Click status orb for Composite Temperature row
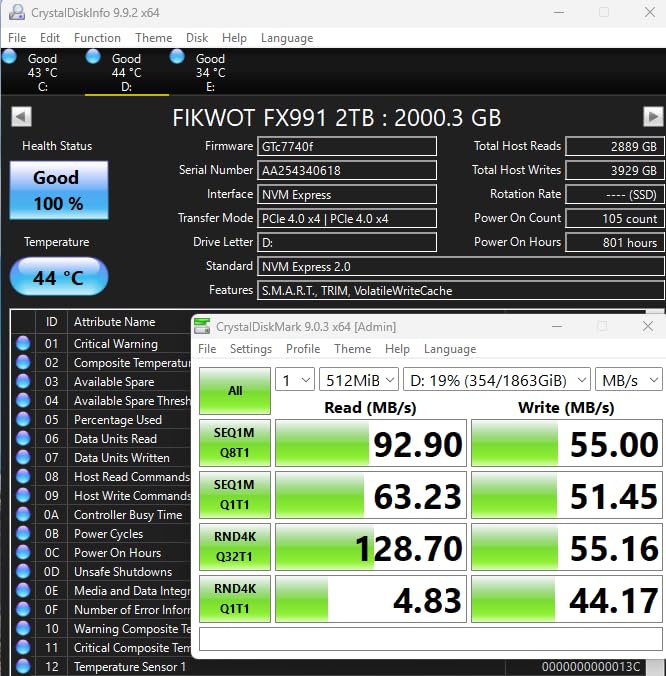 click(x=23, y=363)
